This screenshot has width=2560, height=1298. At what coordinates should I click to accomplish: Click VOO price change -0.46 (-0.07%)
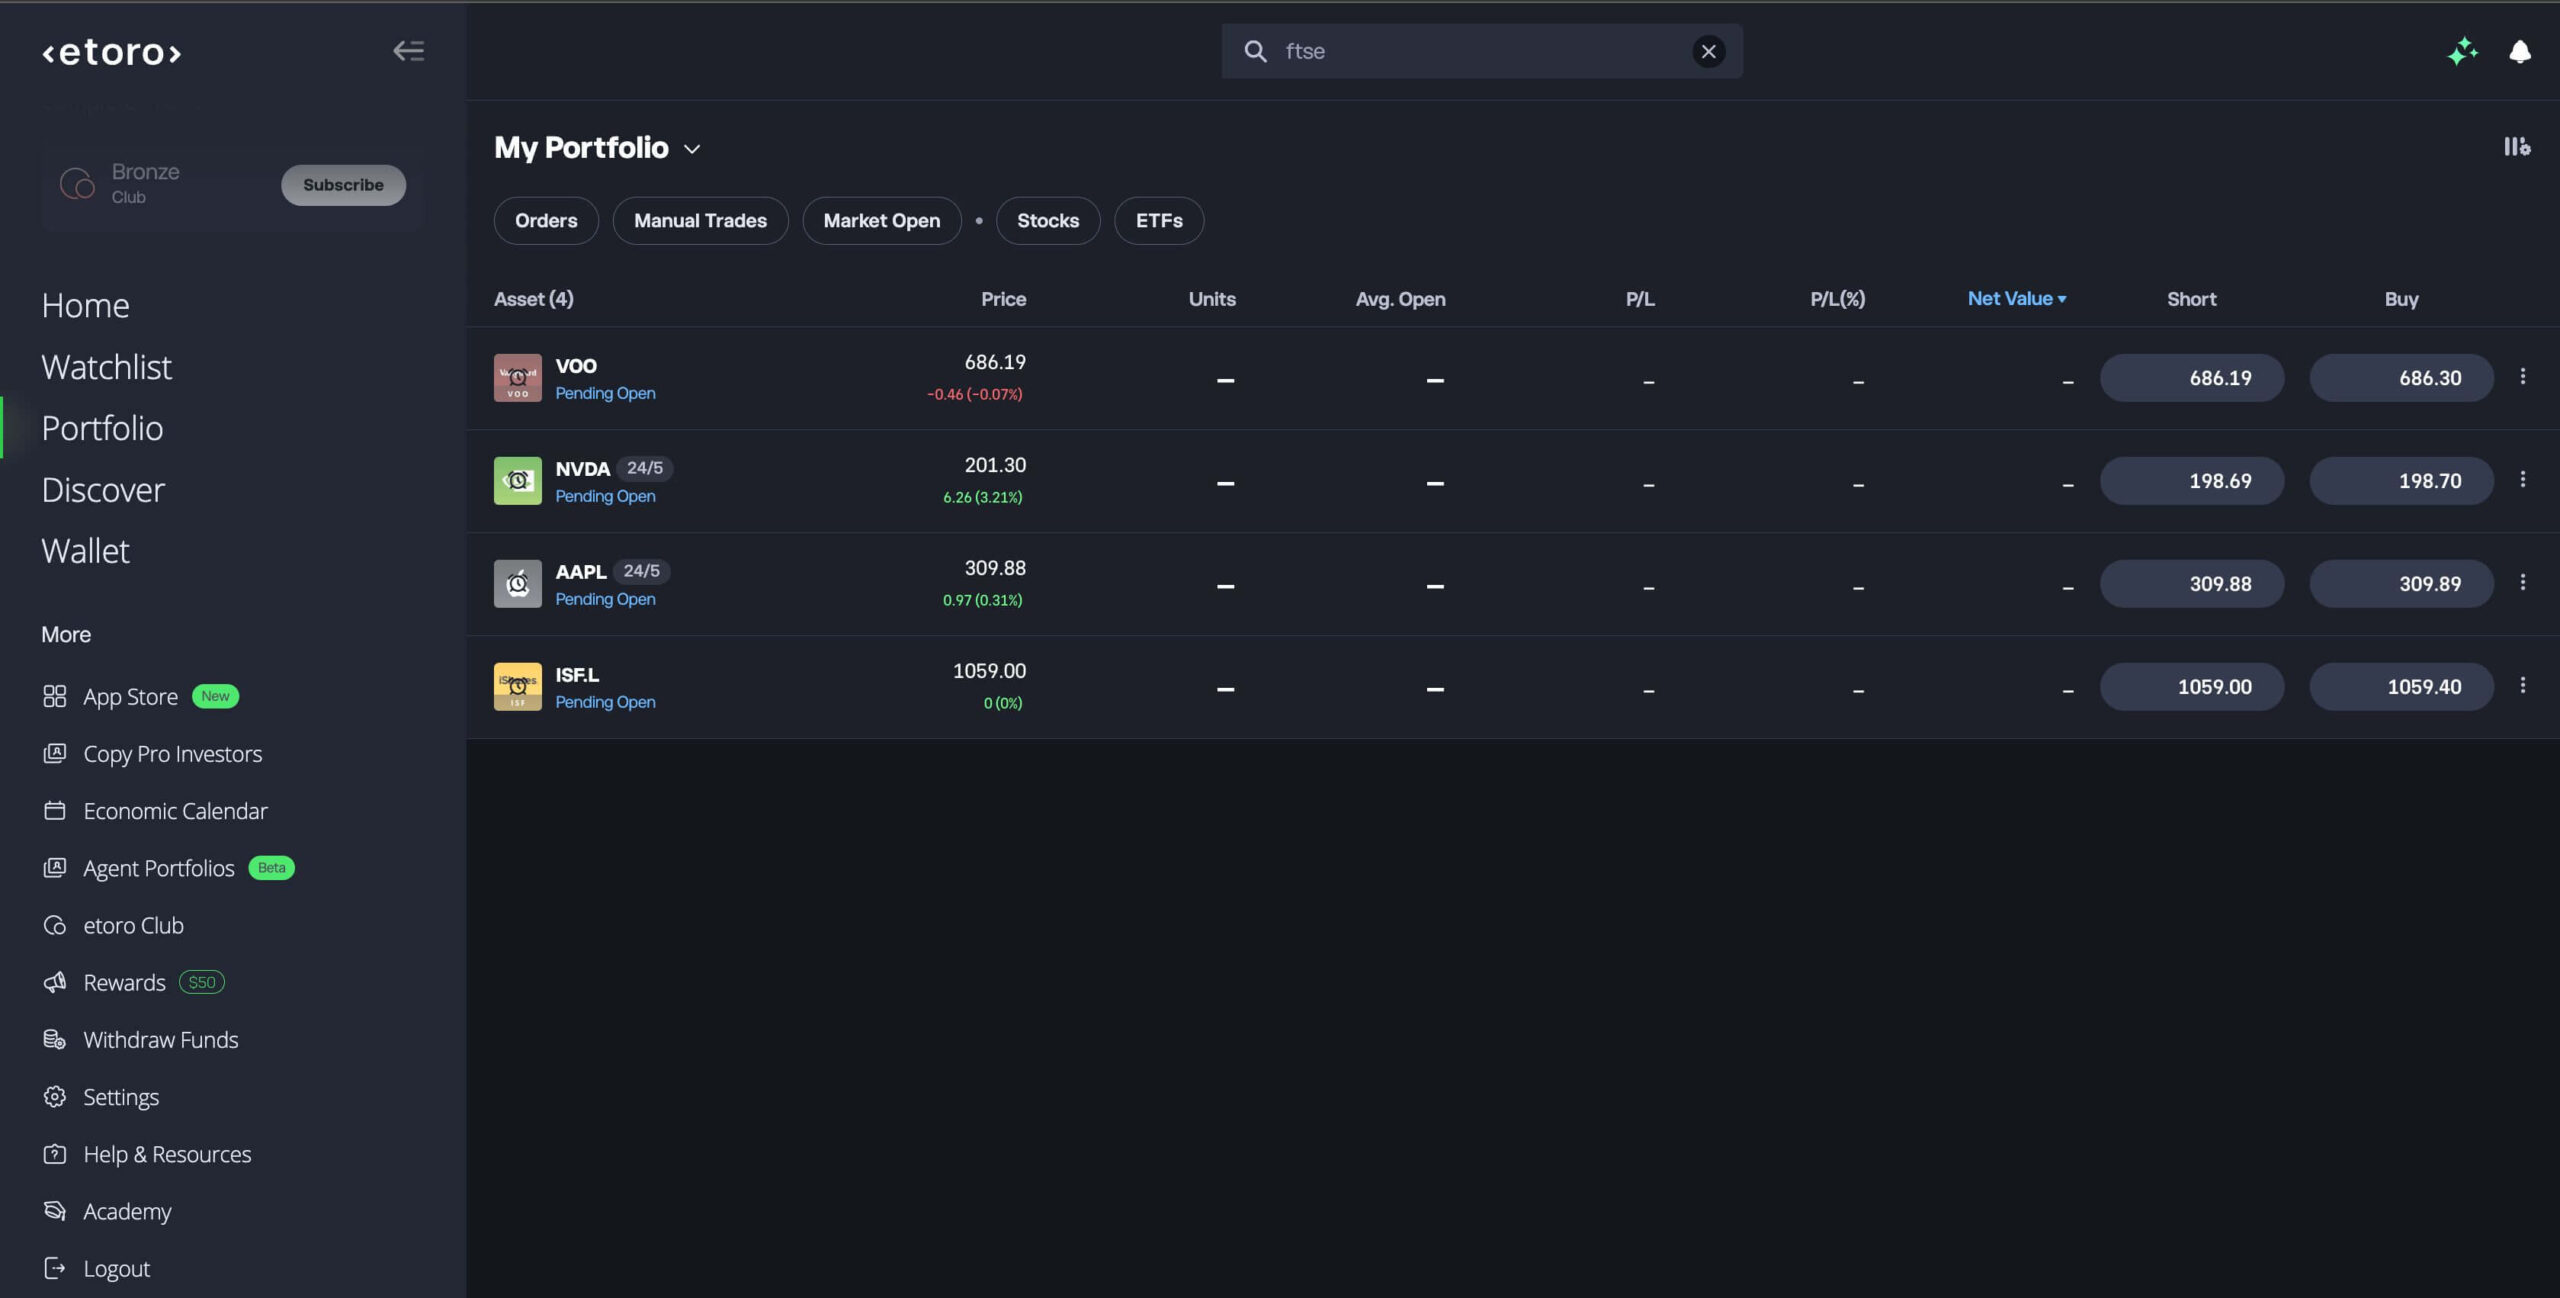[x=974, y=394]
